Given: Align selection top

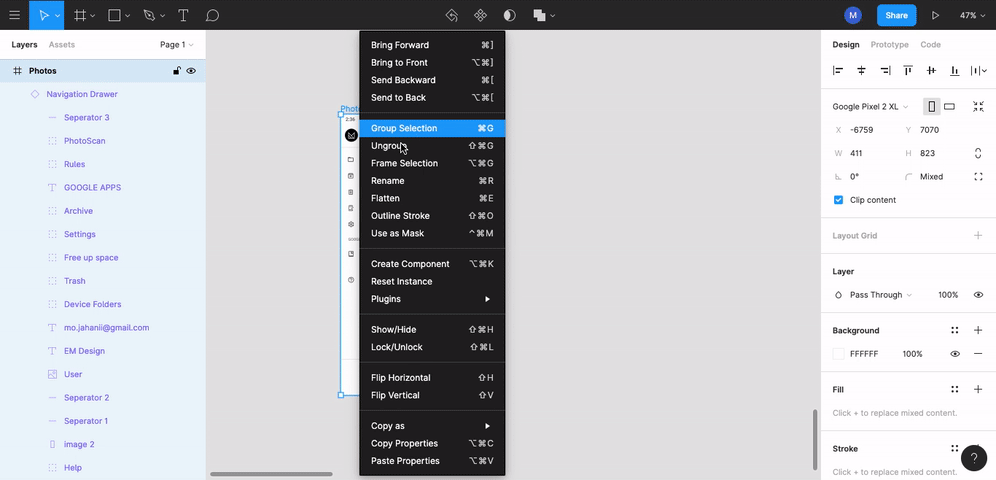Looking at the screenshot, I should pos(908,70).
